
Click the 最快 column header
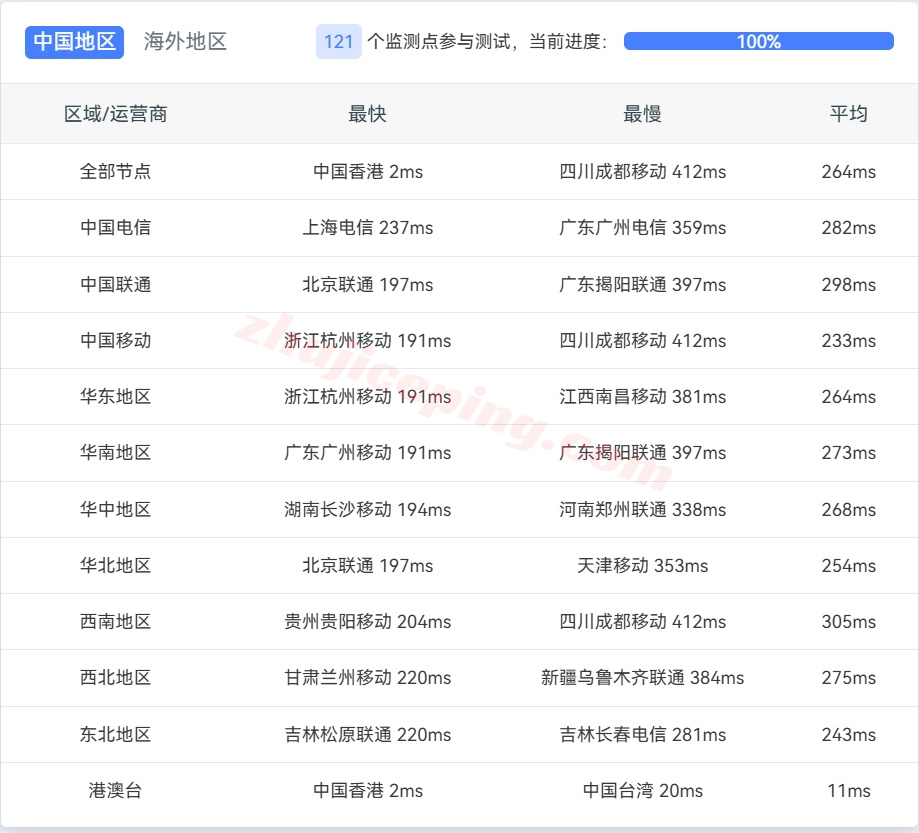367,114
